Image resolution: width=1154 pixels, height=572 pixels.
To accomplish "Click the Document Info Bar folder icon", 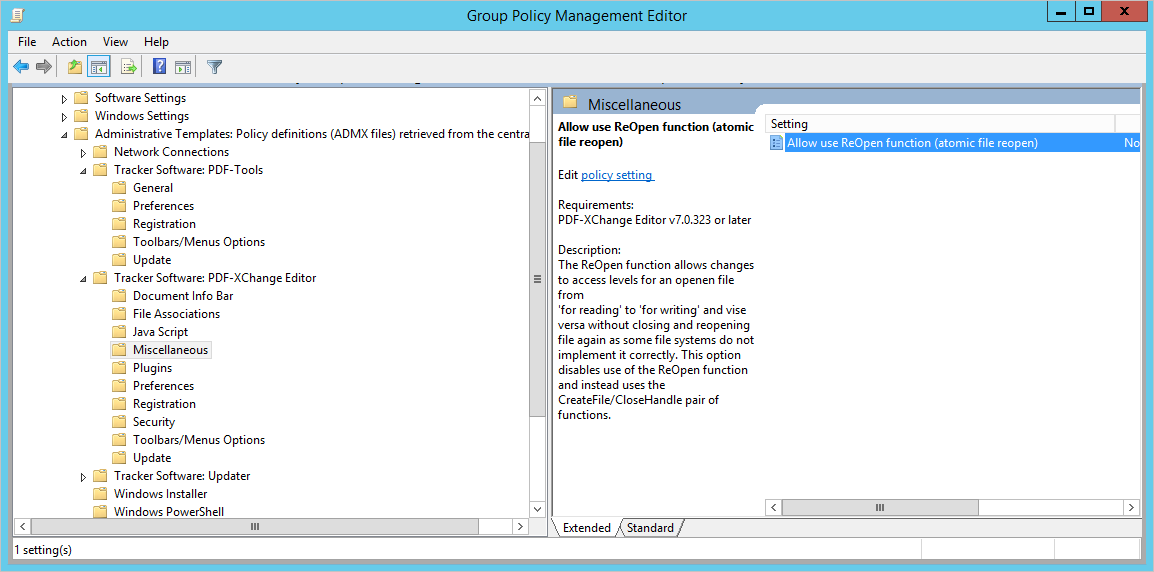I will (119, 296).
